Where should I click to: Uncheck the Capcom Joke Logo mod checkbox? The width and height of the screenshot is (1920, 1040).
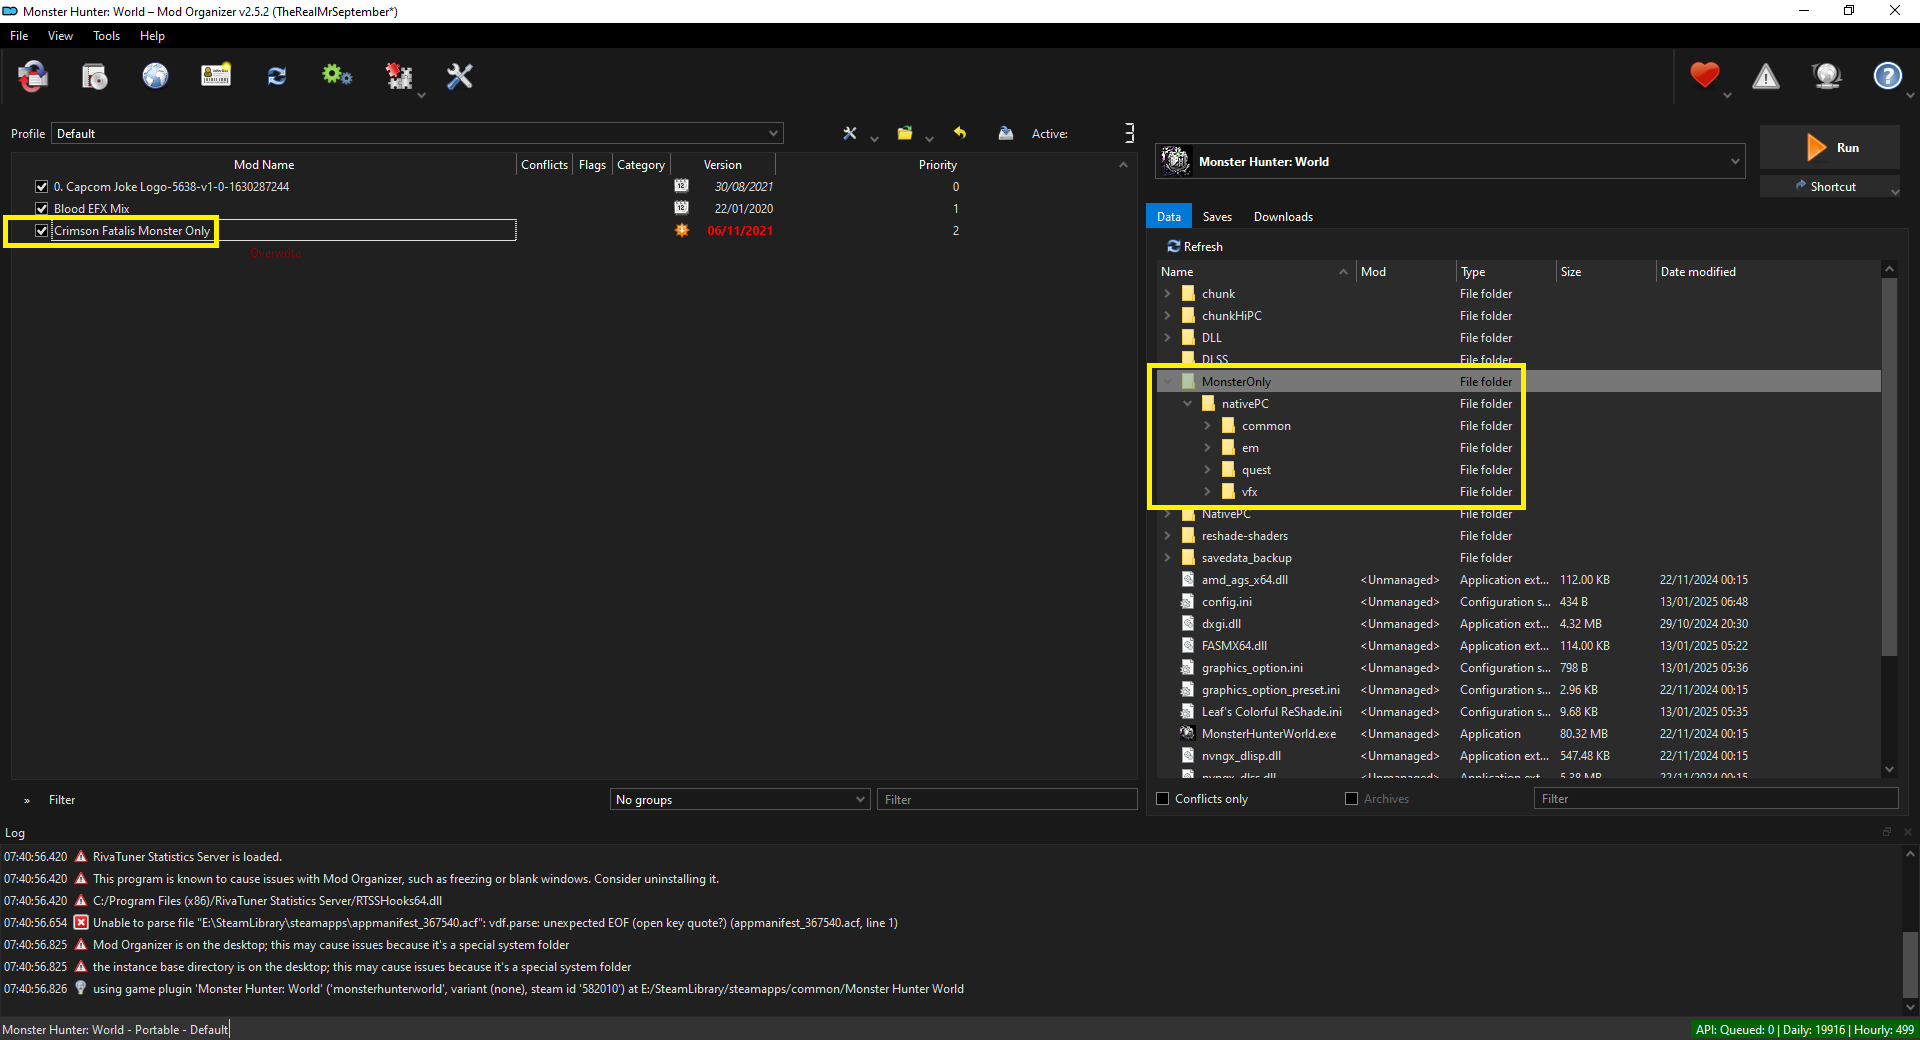pyautogui.click(x=42, y=187)
